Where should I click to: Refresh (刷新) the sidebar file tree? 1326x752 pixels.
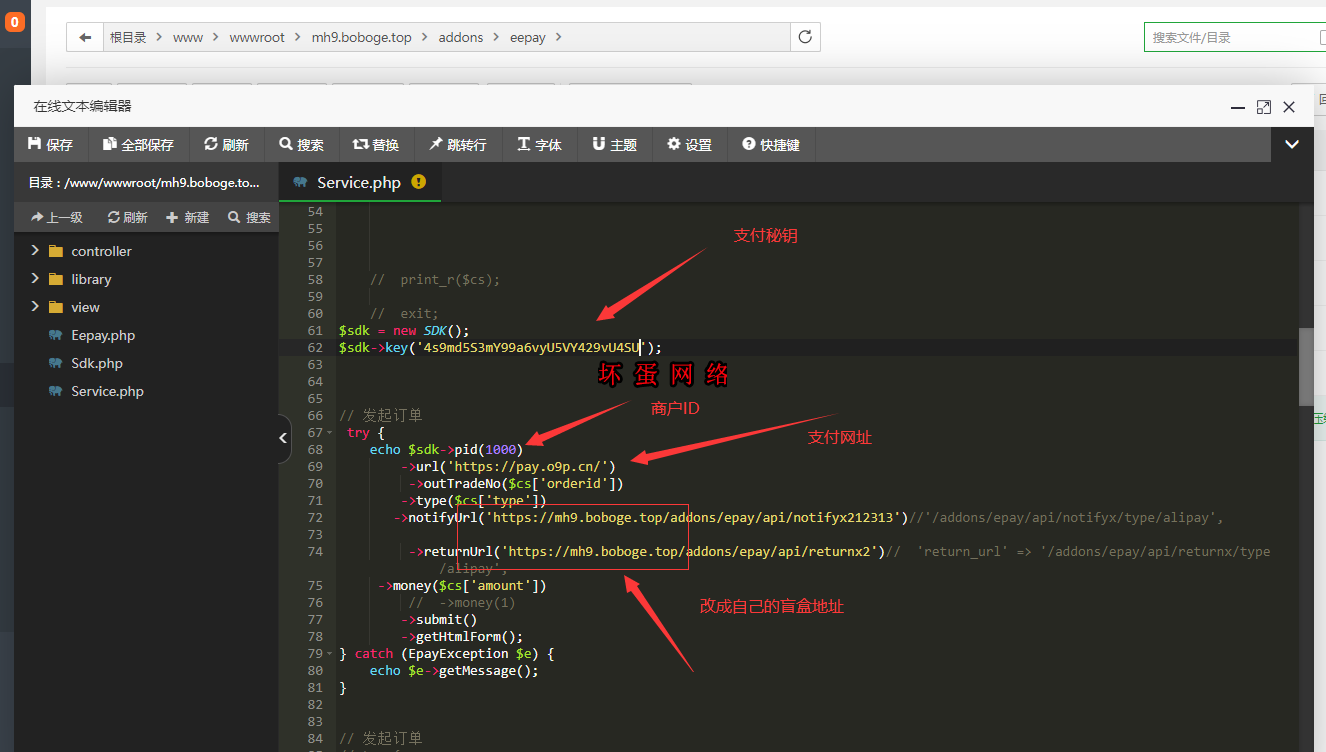(127, 217)
